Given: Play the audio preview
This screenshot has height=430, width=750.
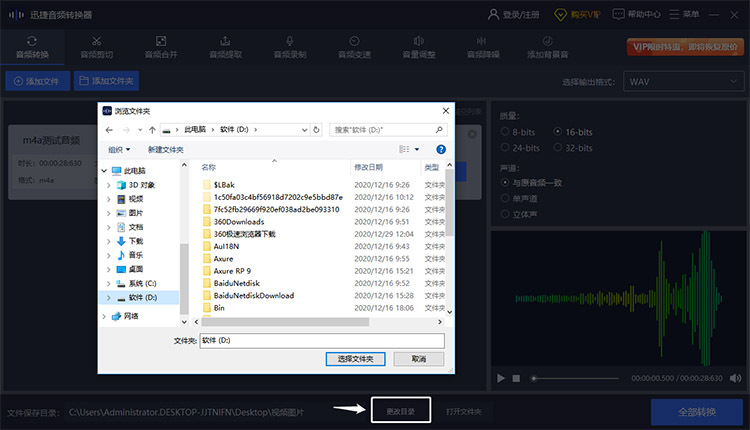Looking at the screenshot, I should pyautogui.click(x=501, y=378).
